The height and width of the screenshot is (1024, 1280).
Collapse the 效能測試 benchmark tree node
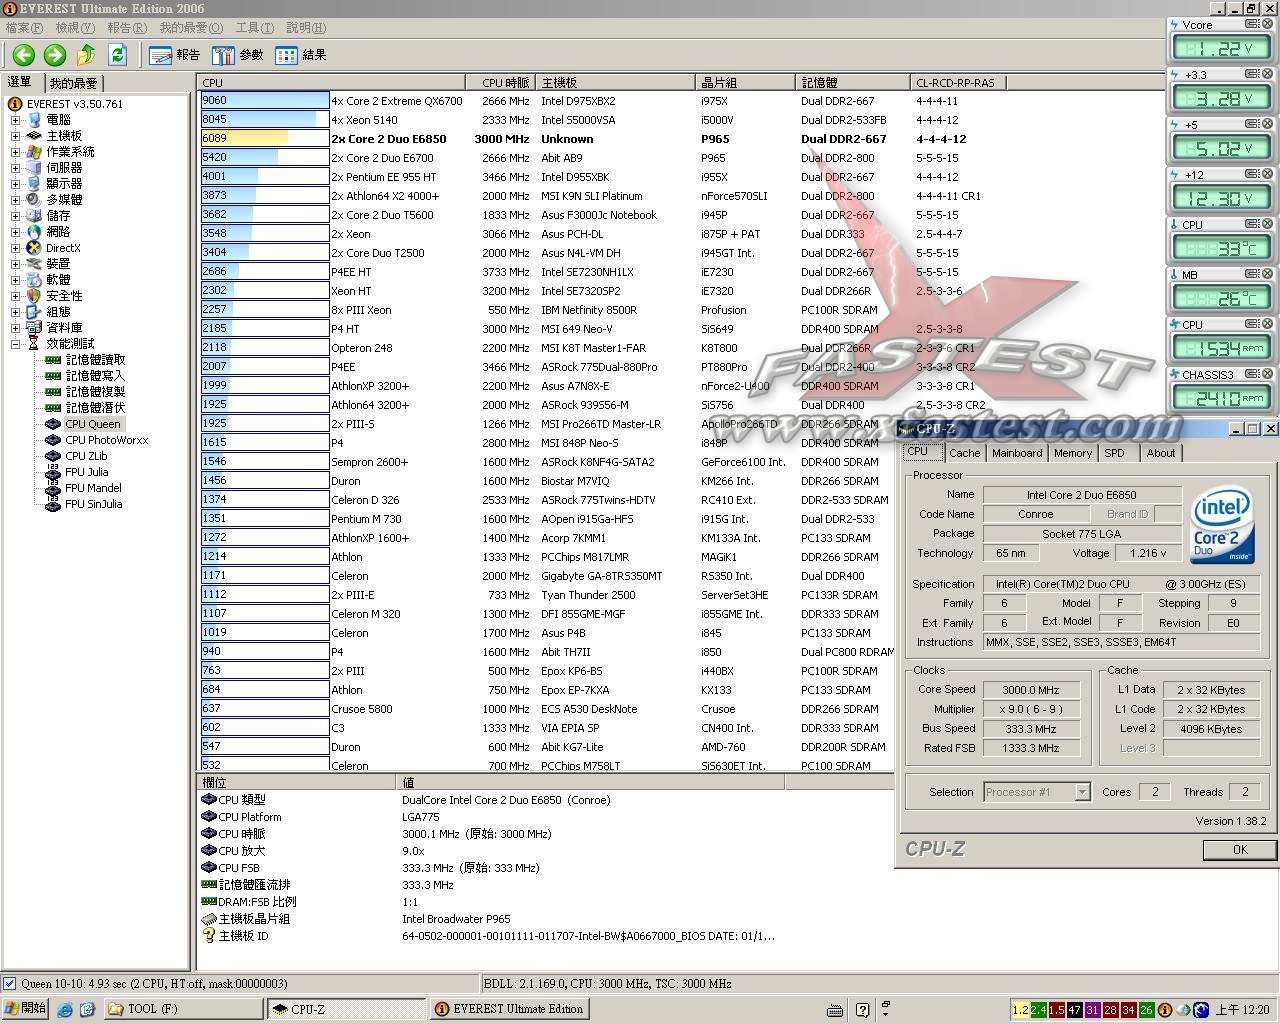(16, 344)
